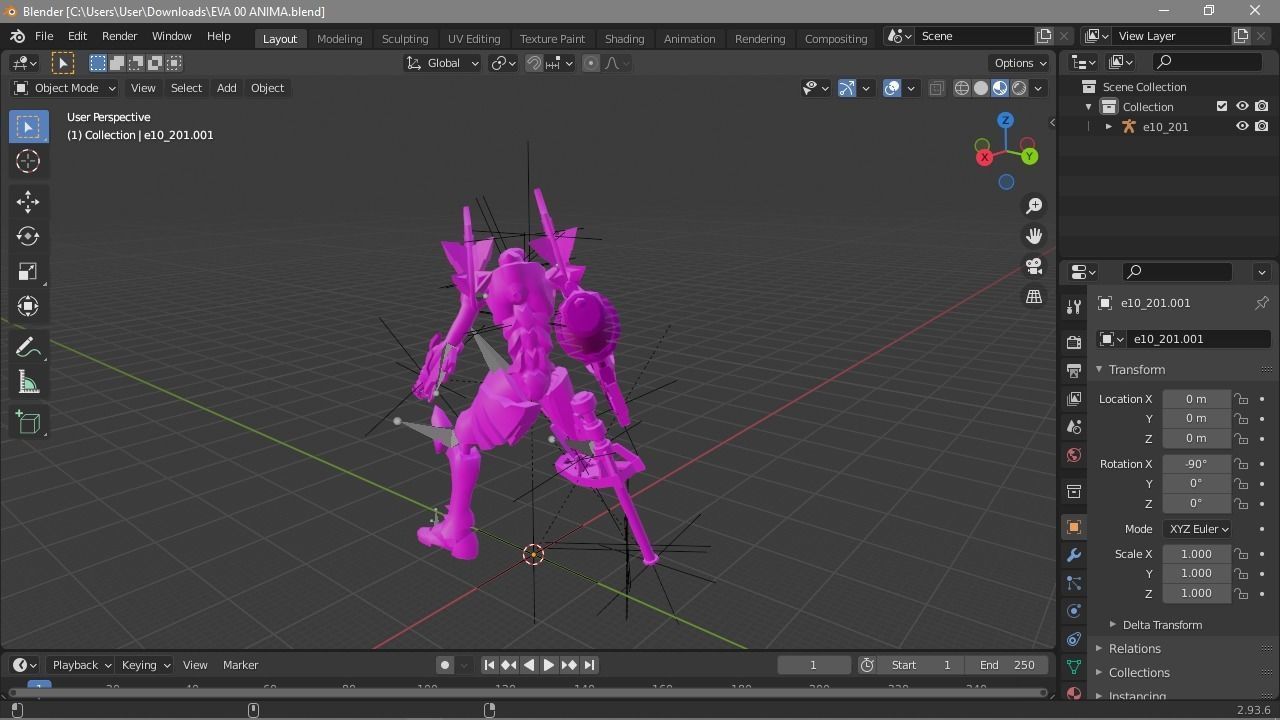This screenshot has width=1280, height=720.
Task: Toggle snapping magnet in header
Action: 534,63
